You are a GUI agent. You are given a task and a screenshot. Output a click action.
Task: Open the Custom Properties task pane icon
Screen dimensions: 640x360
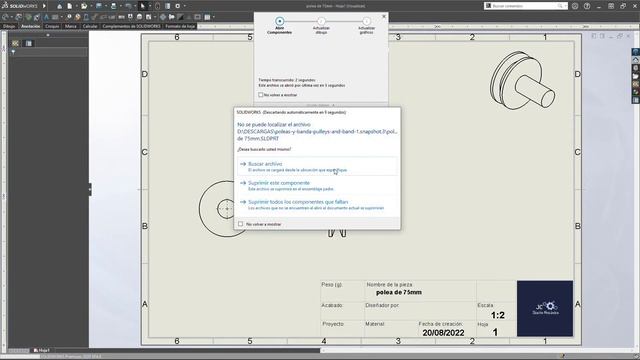[x=636, y=100]
